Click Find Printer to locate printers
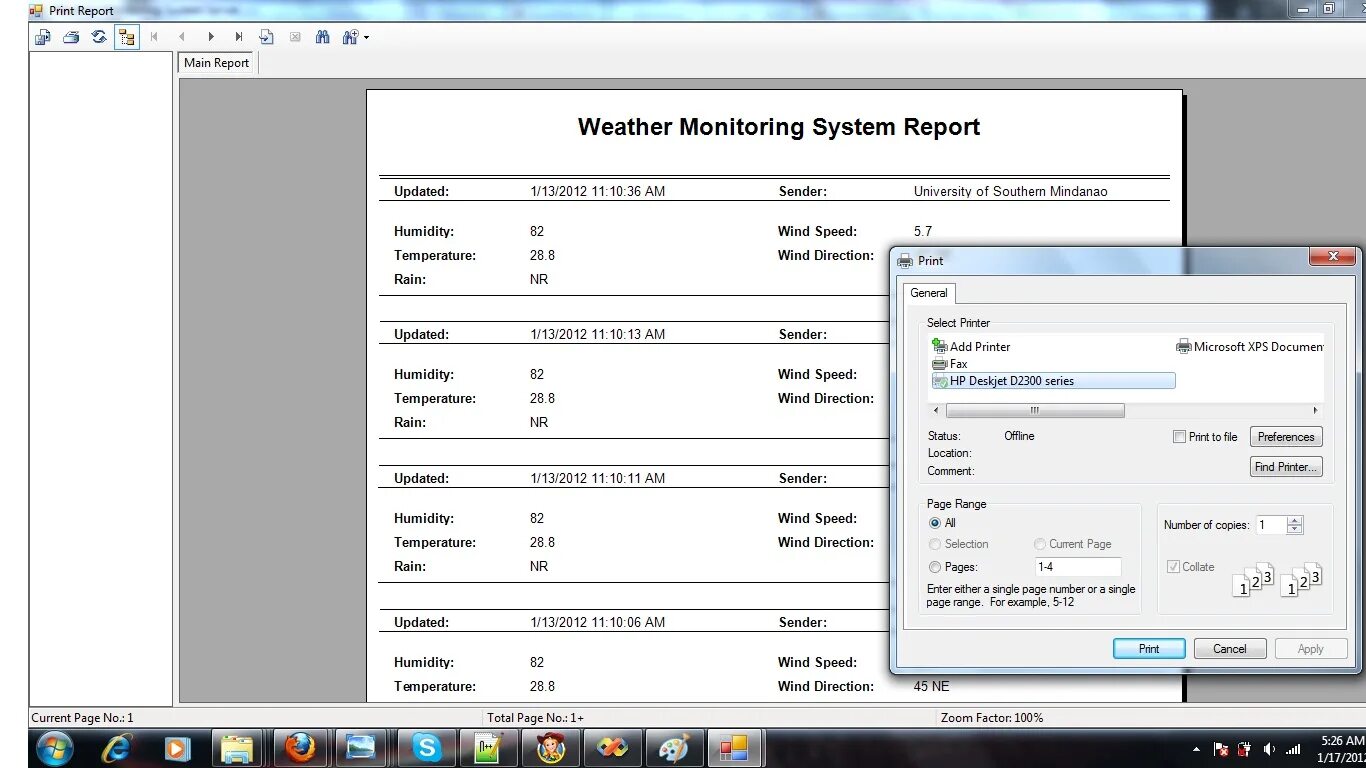The width and height of the screenshot is (1366, 768). click(x=1286, y=466)
